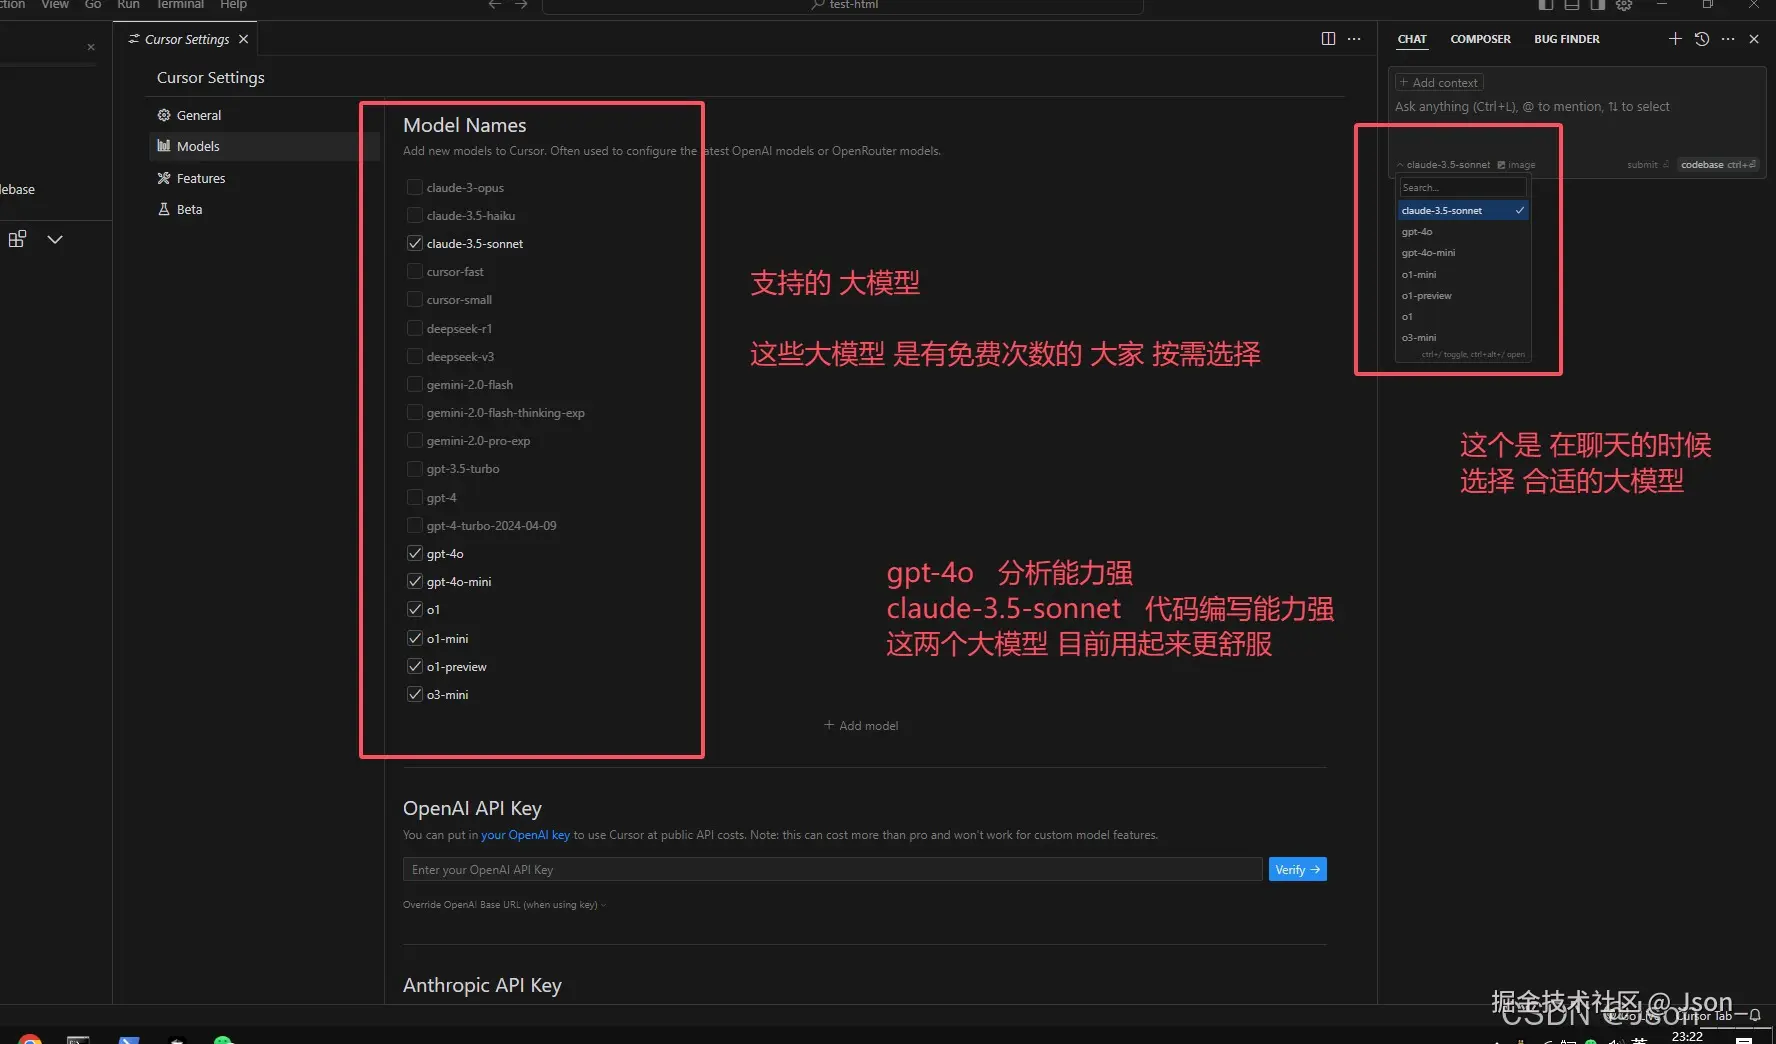Select the Cursor Settings editor tab
The image size is (1776, 1044).
[x=186, y=39]
